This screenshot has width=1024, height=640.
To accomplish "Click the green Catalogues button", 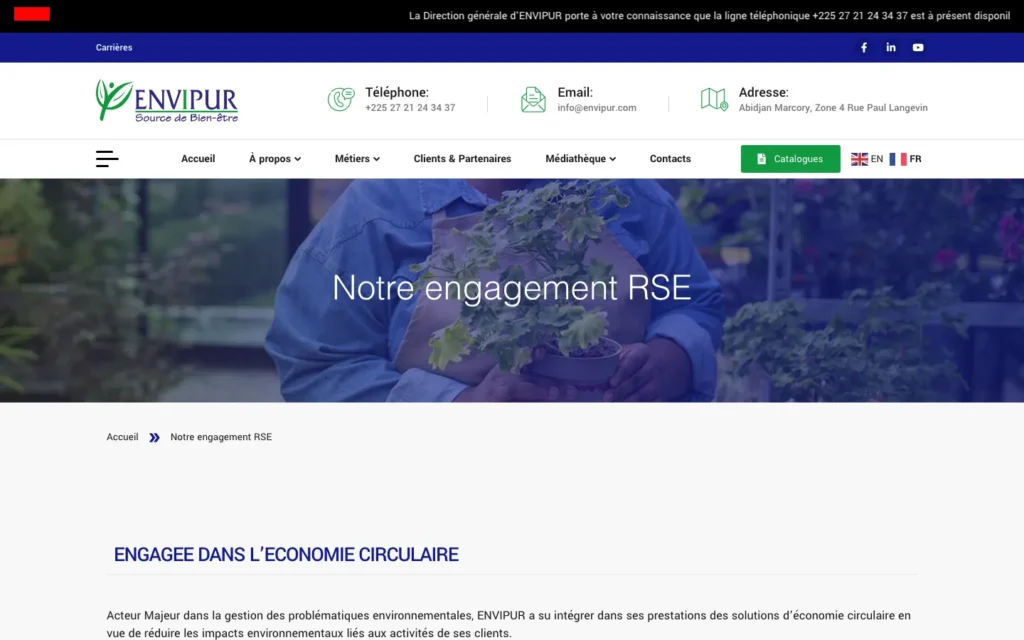I will [790, 159].
